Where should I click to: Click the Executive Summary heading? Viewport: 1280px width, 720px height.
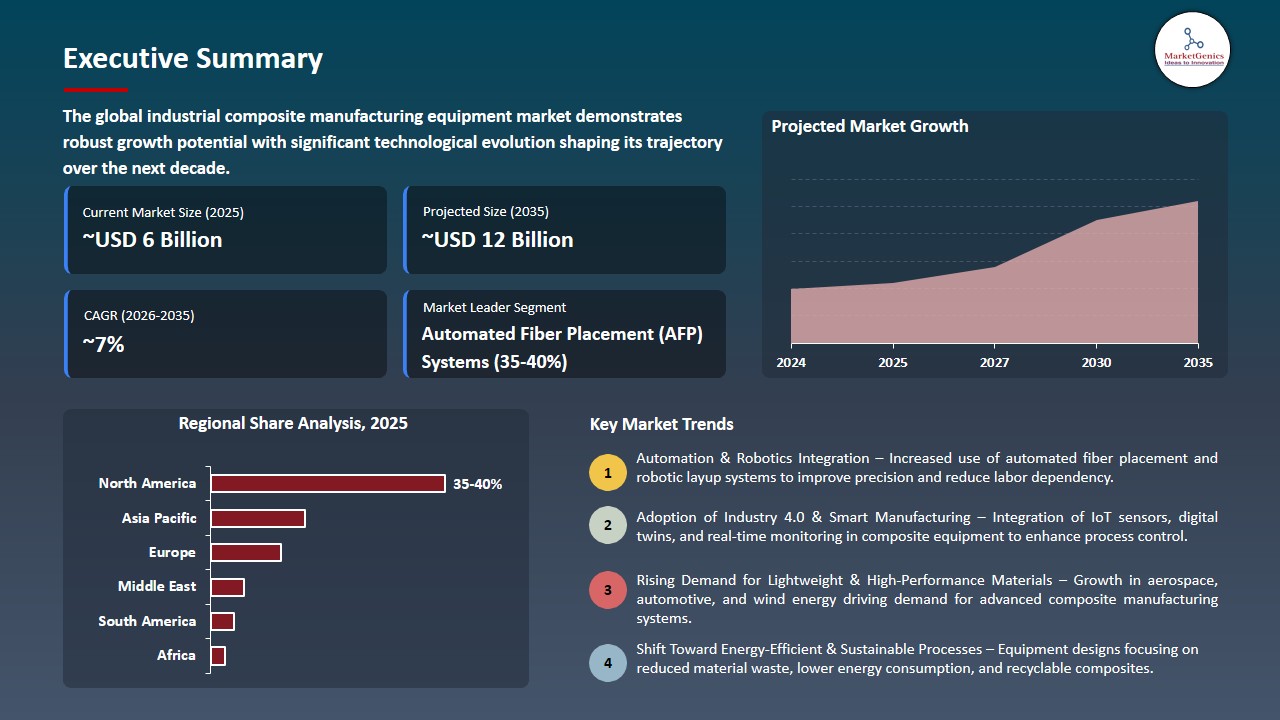point(192,58)
